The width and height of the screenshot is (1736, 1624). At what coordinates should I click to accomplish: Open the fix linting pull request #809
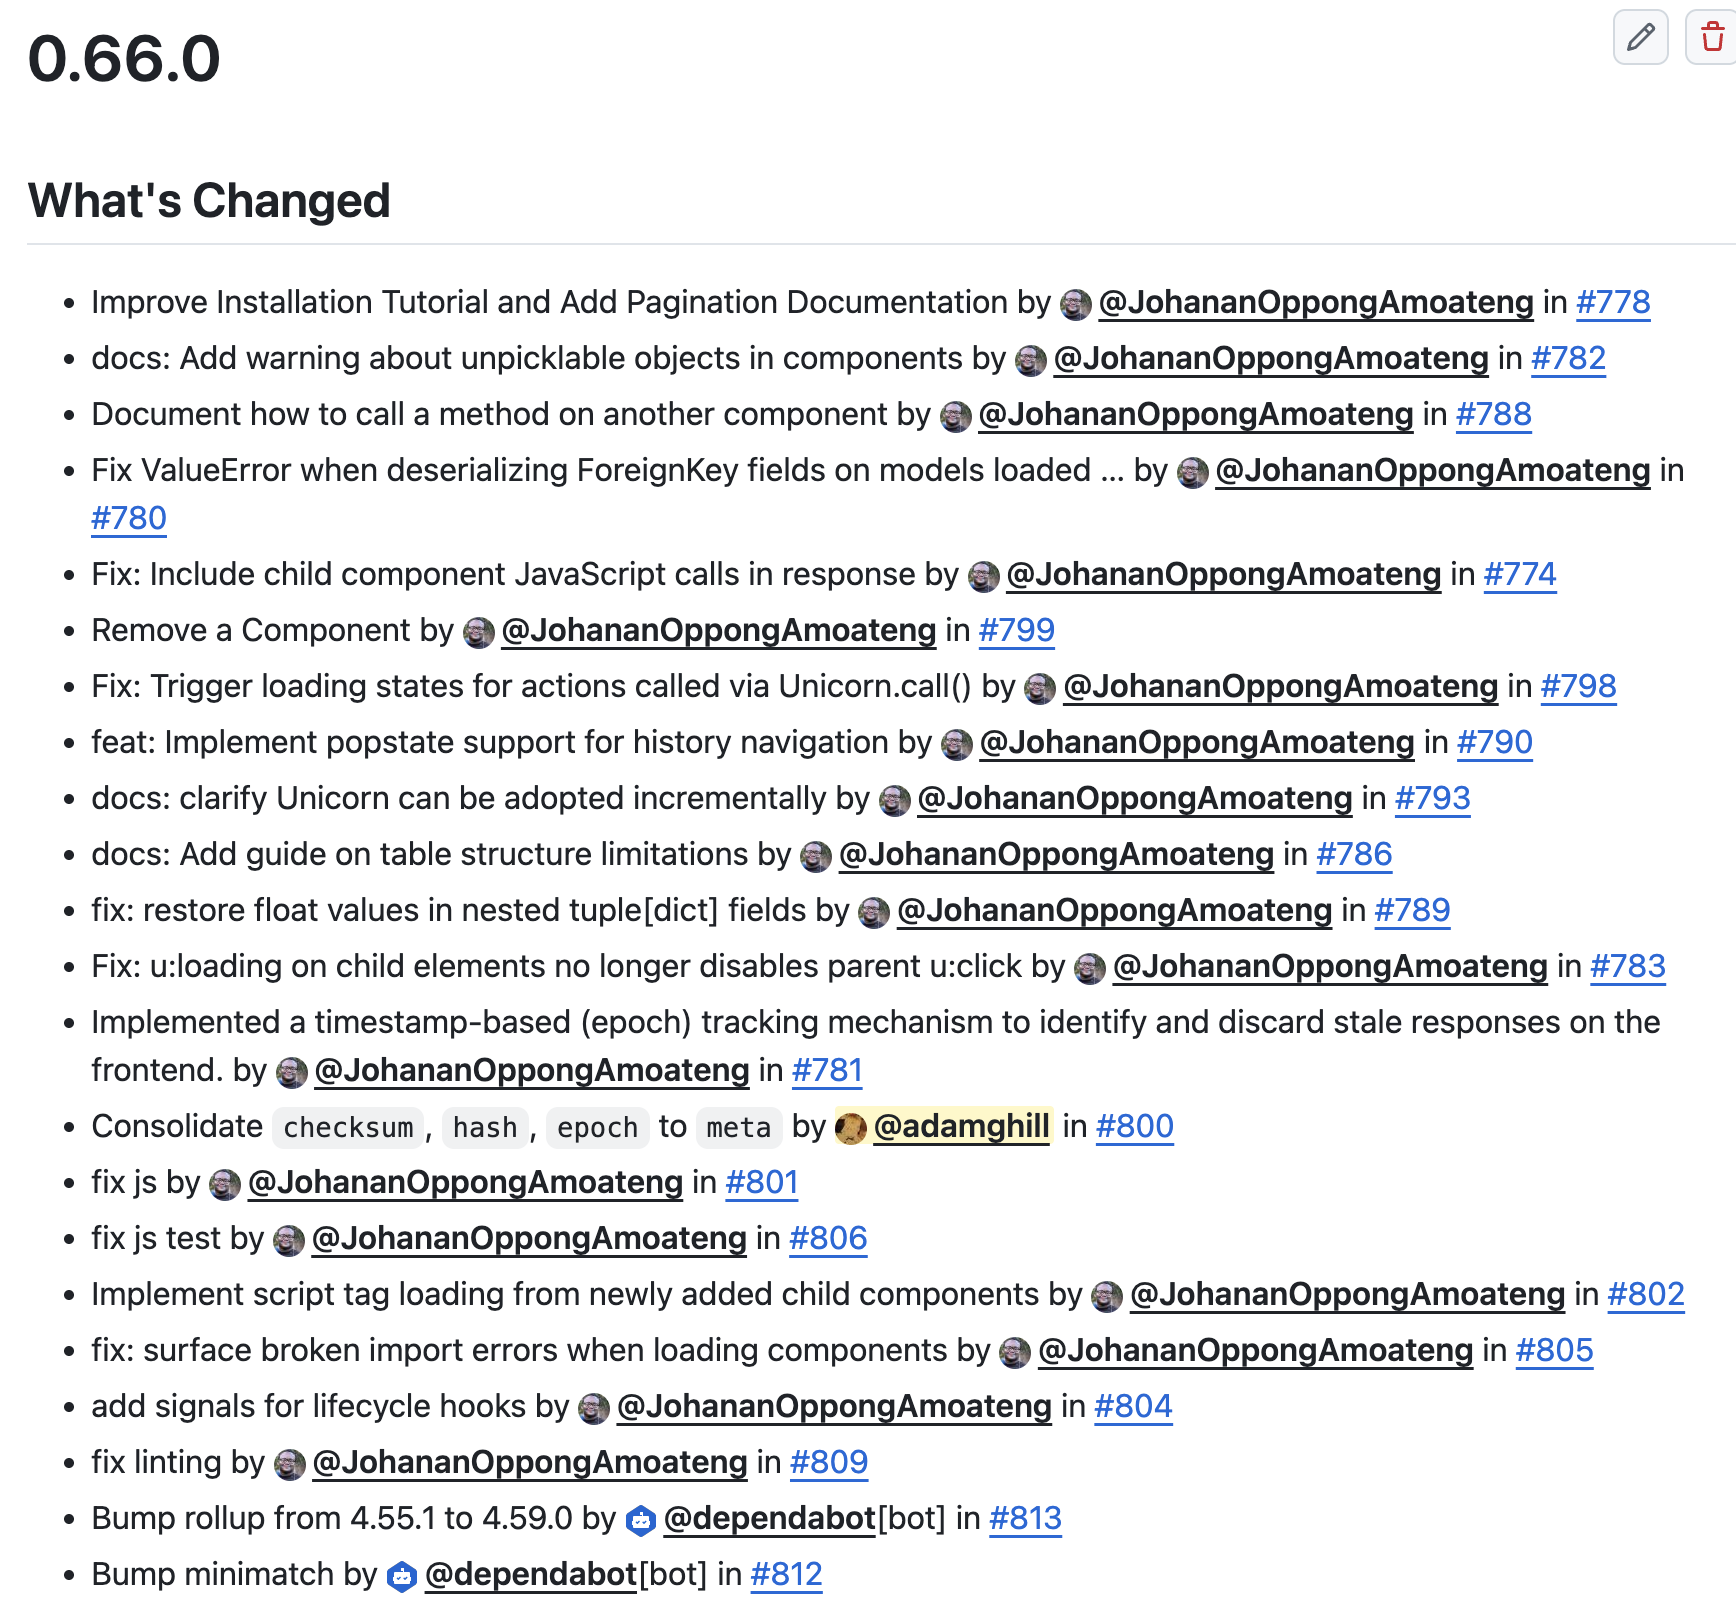(x=831, y=1462)
